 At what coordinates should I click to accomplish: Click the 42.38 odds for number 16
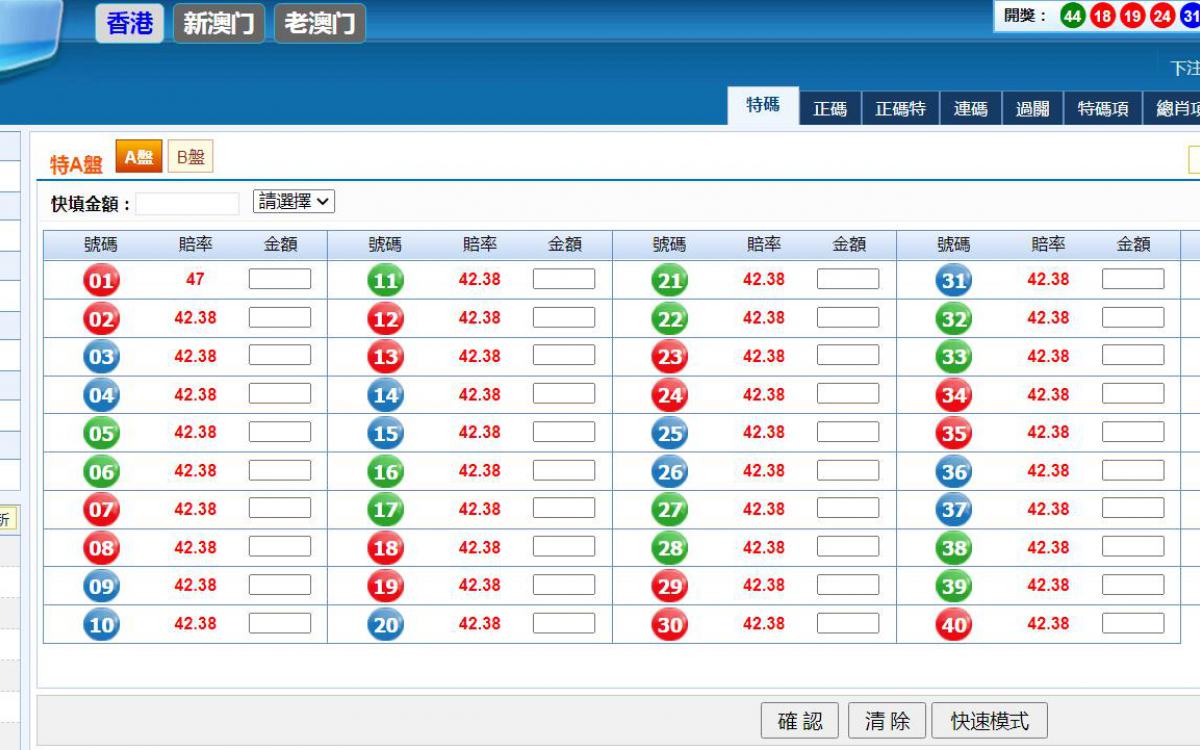tap(479, 471)
